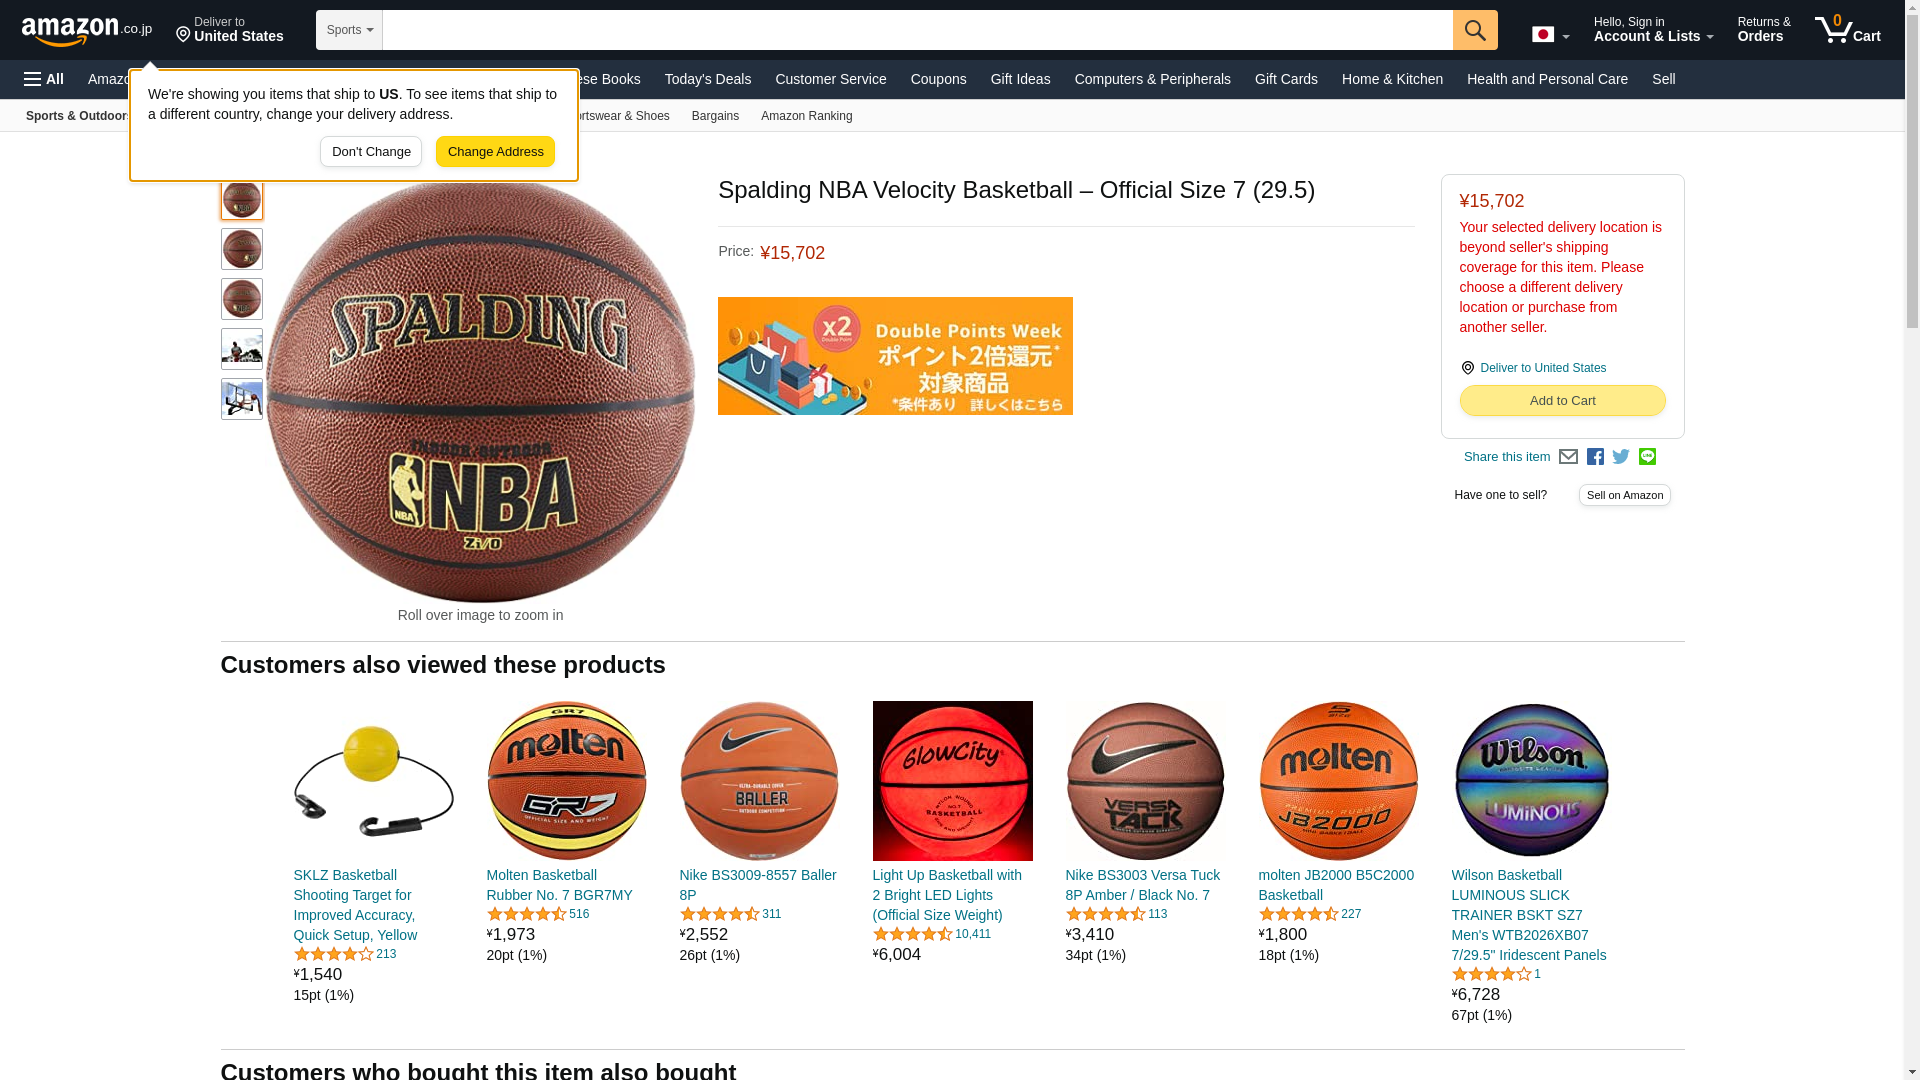This screenshot has width=1920, height=1080.
Task: Click the search magnifier button
Action: point(1475,30)
